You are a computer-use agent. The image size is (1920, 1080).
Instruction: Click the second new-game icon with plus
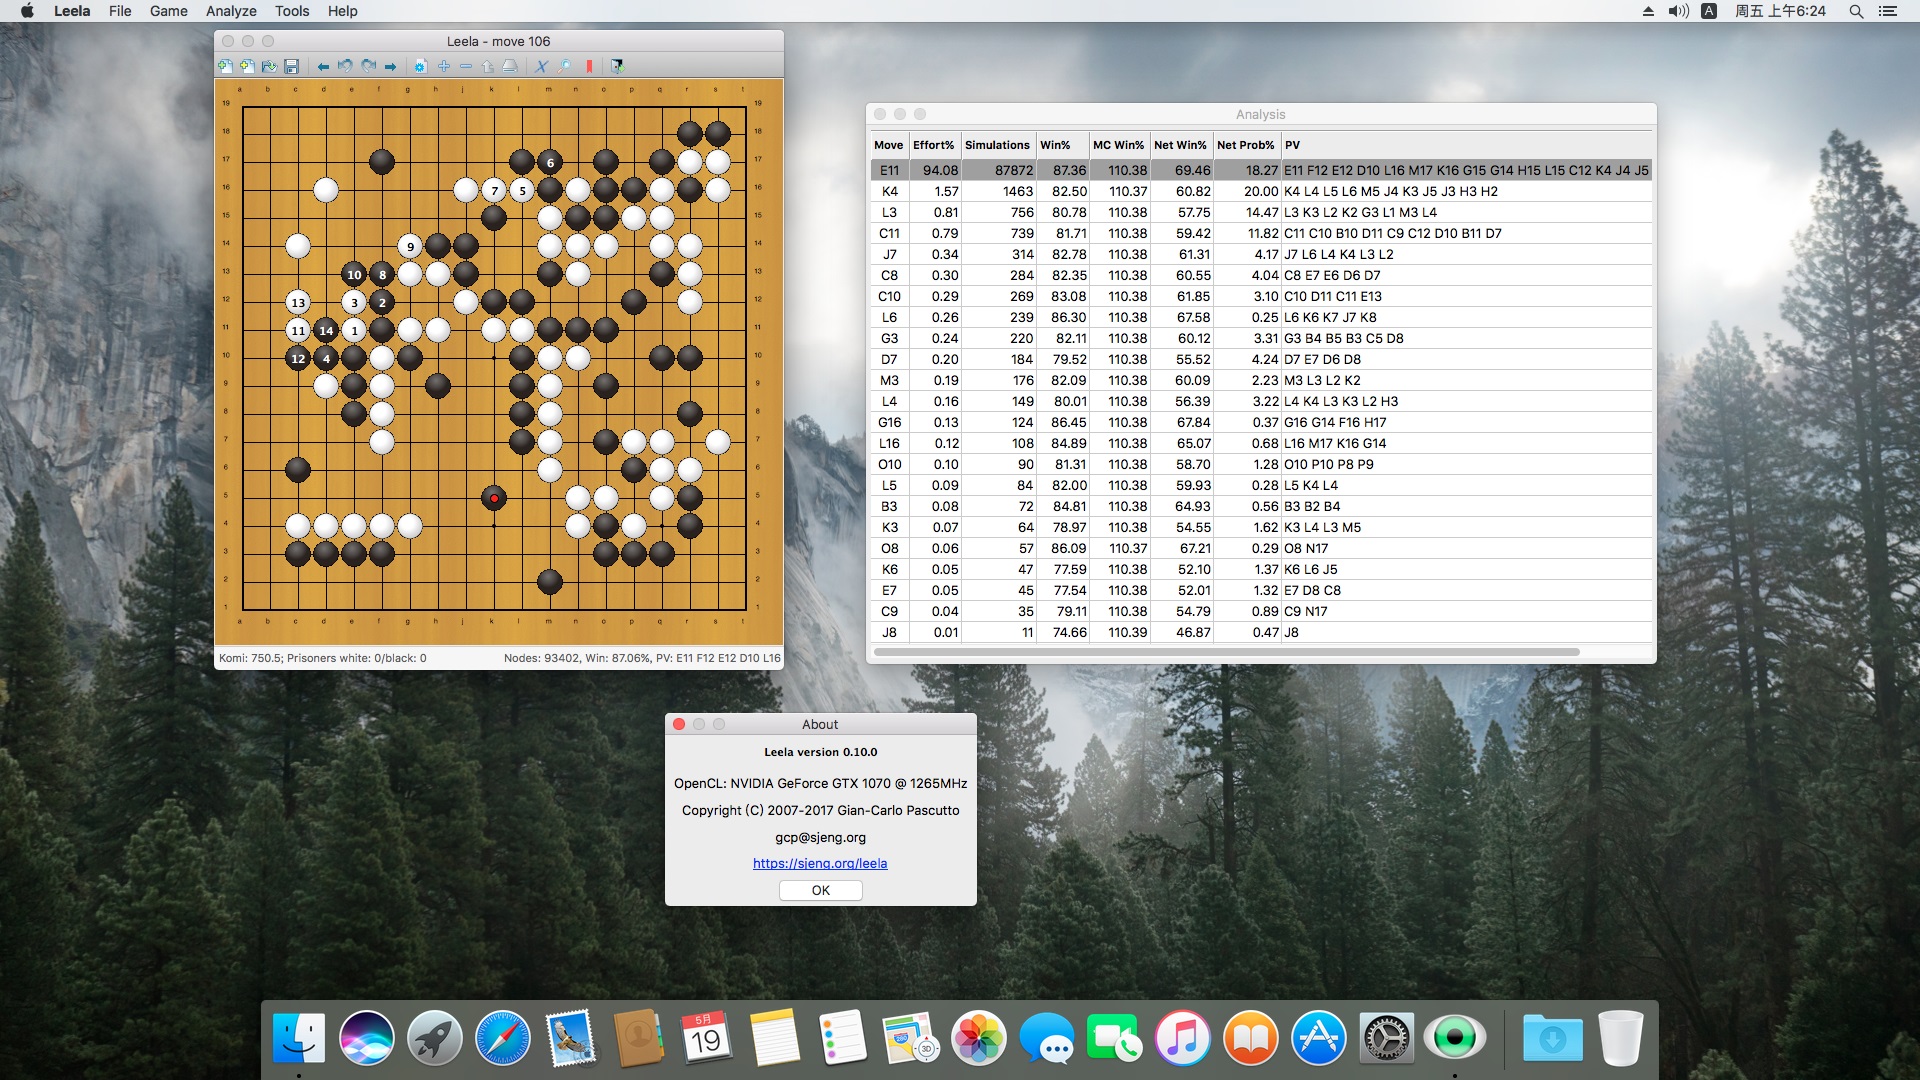click(x=247, y=66)
